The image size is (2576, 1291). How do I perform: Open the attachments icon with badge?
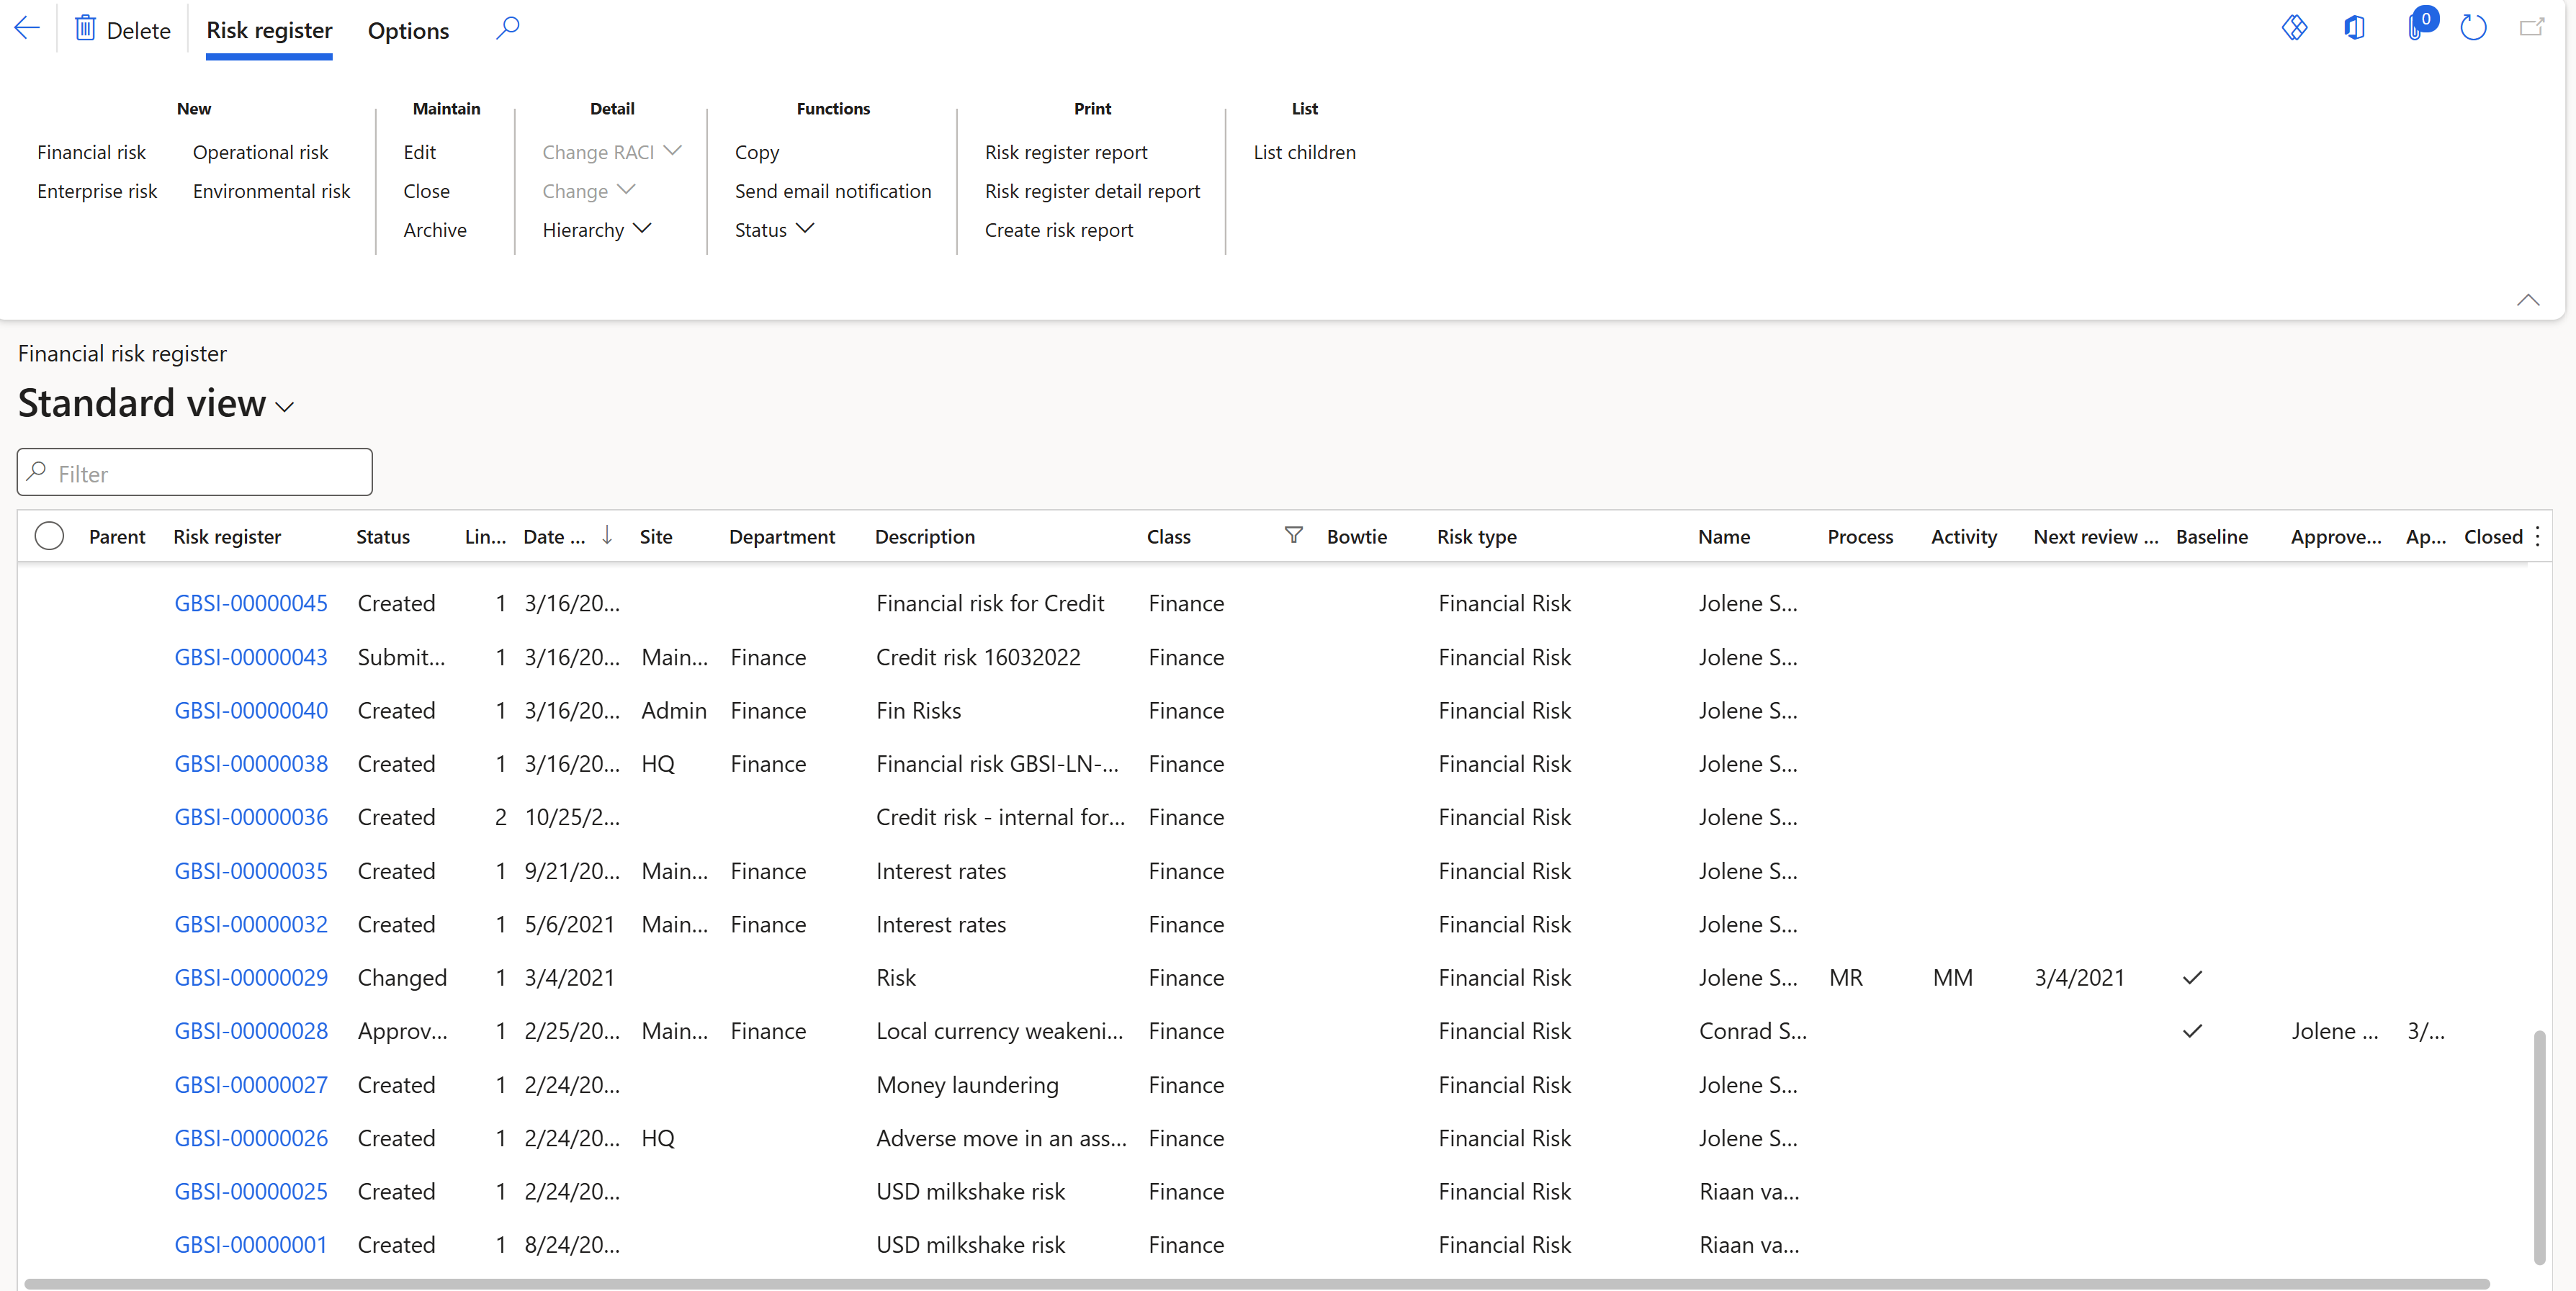point(2416,27)
